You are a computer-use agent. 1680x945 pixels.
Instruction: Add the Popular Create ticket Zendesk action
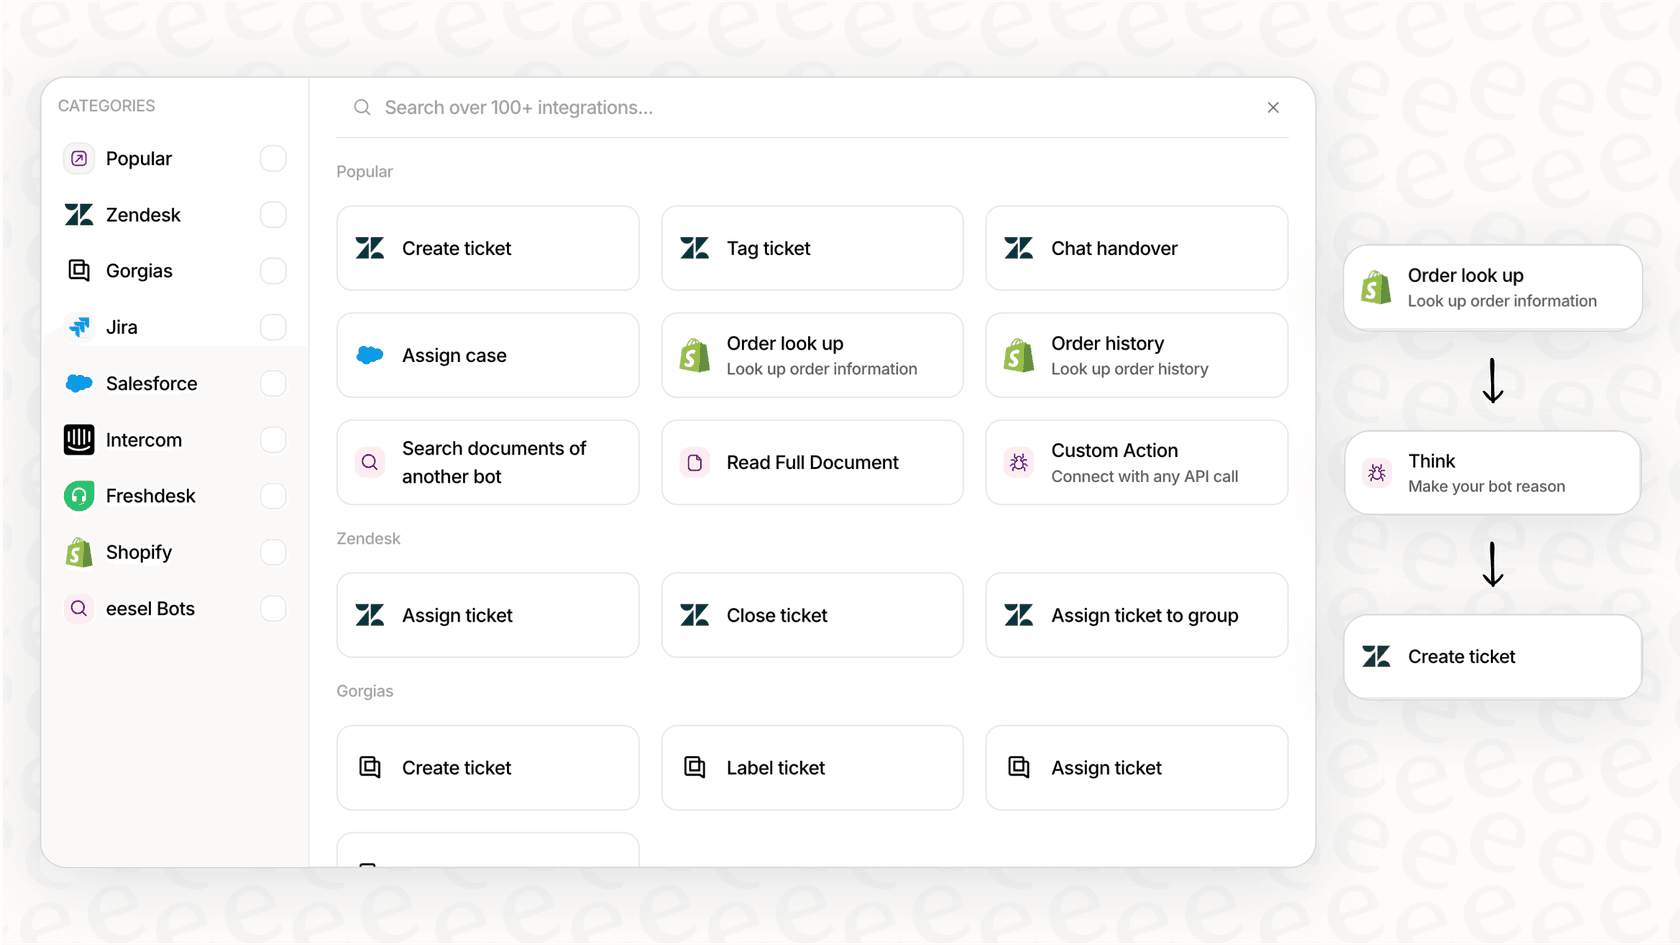488,248
